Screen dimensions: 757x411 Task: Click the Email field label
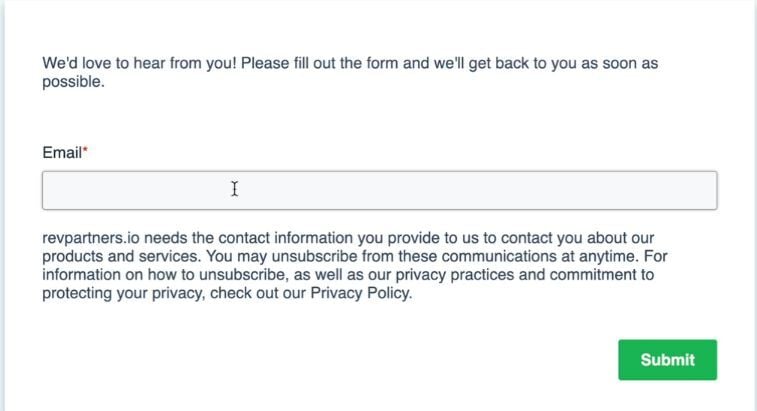62,153
